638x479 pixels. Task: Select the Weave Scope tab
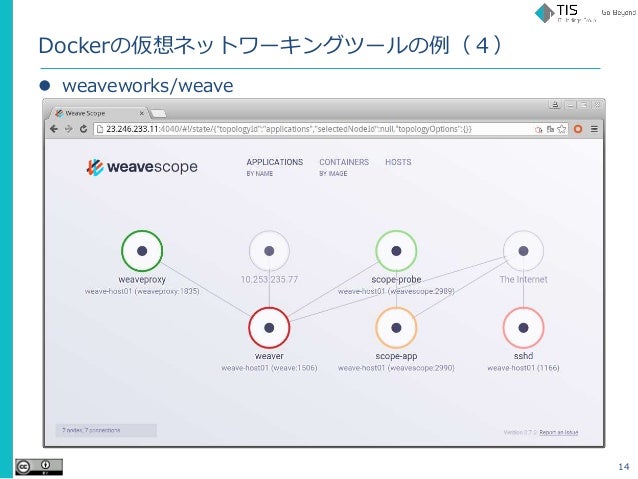click(x=96, y=113)
